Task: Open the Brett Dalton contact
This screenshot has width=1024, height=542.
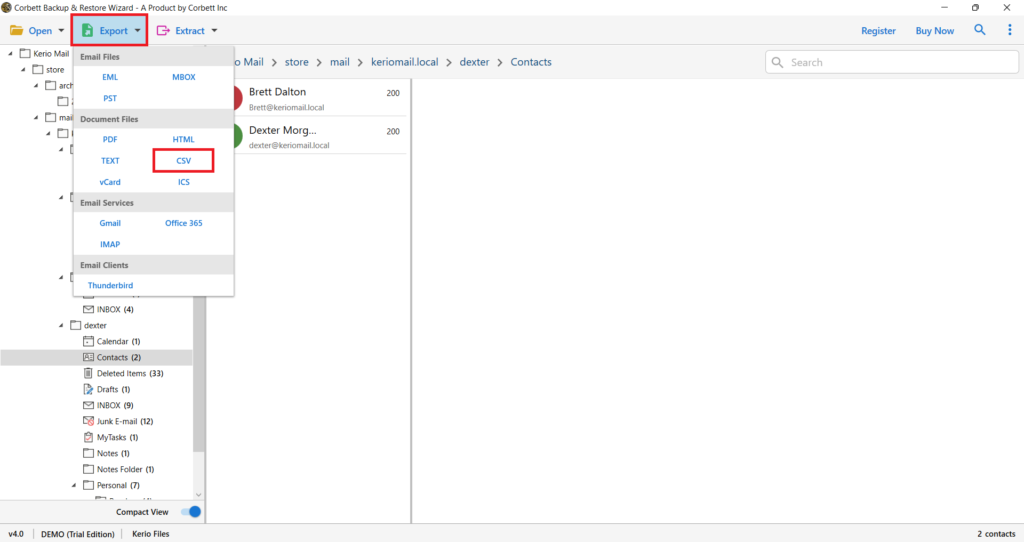Action: click(x=319, y=98)
